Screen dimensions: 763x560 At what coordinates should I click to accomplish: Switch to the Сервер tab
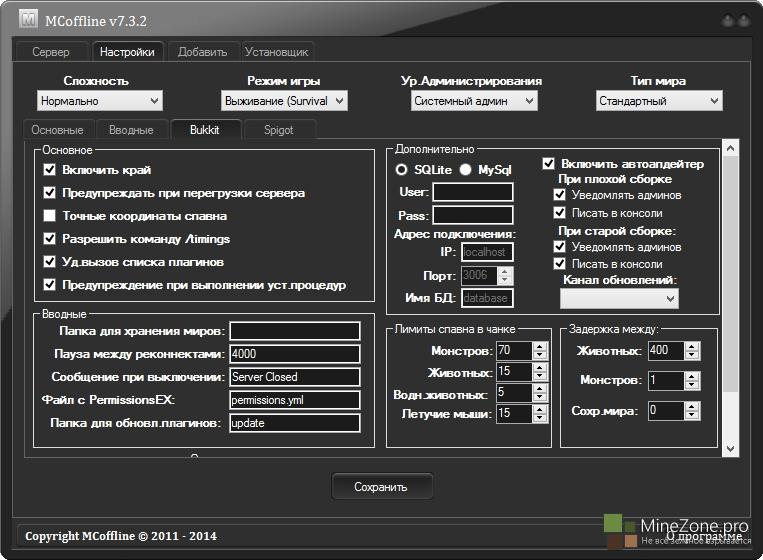click(x=51, y=52)
